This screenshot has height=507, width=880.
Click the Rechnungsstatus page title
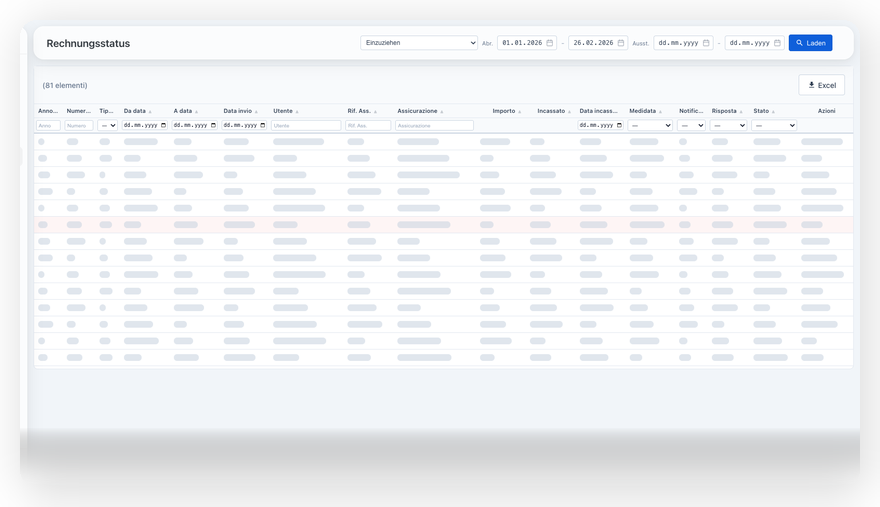88,43
